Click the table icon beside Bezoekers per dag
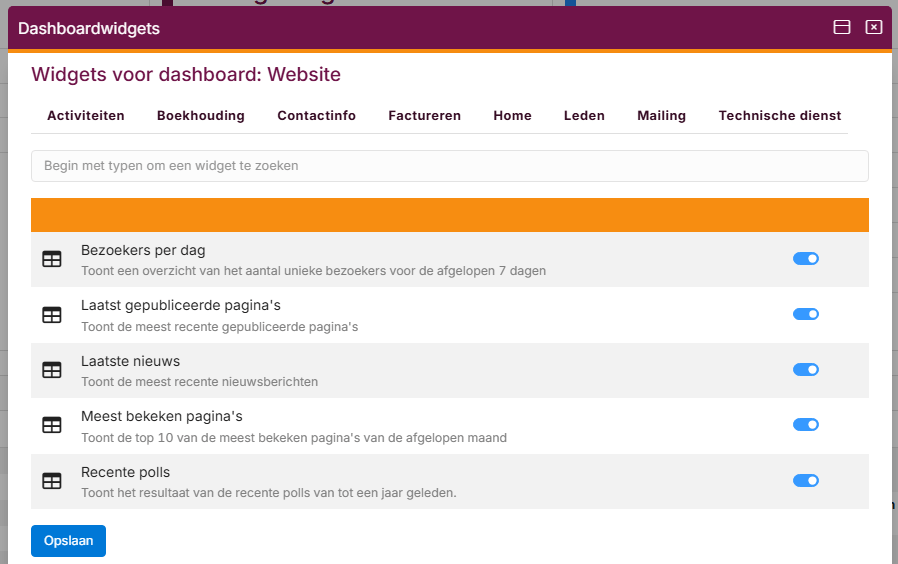The image size is (898, 564). [52, 259]
